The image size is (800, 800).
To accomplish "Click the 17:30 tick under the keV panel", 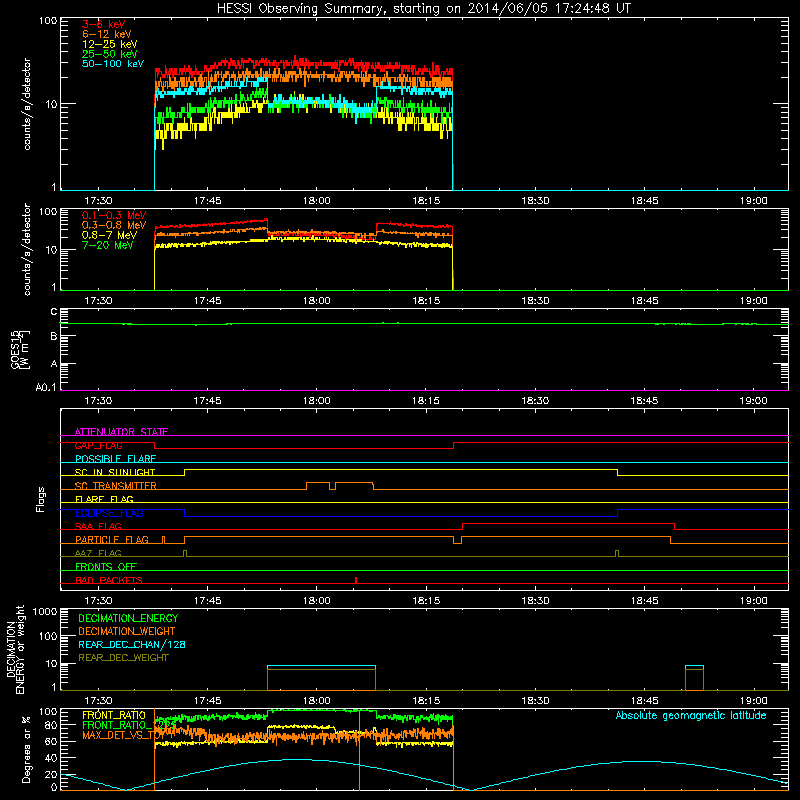I will [x=98, y=201].
